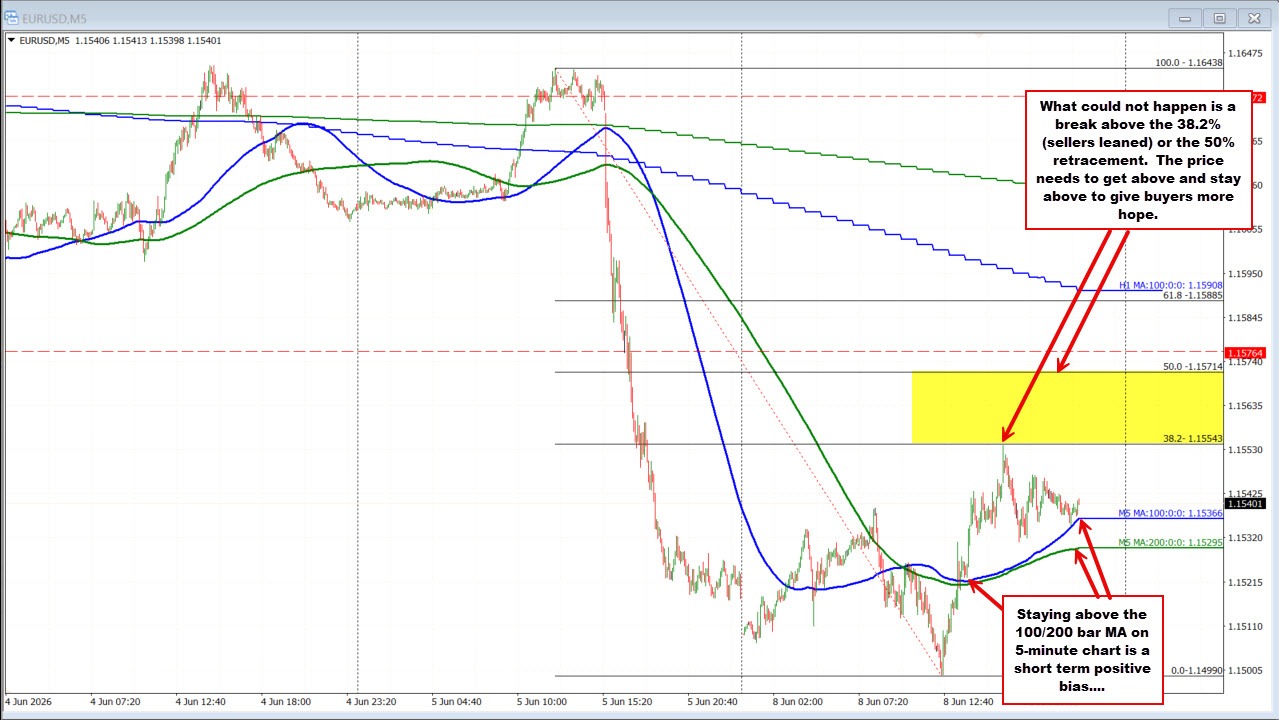The height and width of the screenshot is (720, 1279).
Task: Click the 1.15110 price scale value
Action: [1246, 626]
